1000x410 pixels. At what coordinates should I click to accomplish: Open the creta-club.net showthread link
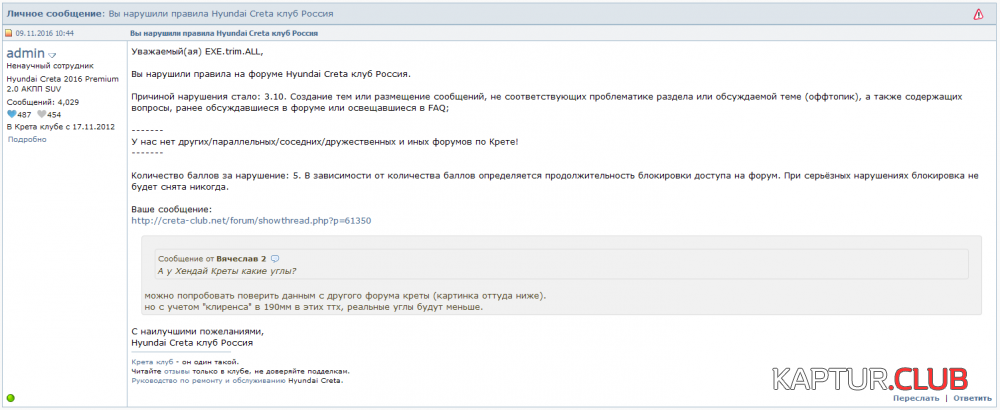[251, 220]
